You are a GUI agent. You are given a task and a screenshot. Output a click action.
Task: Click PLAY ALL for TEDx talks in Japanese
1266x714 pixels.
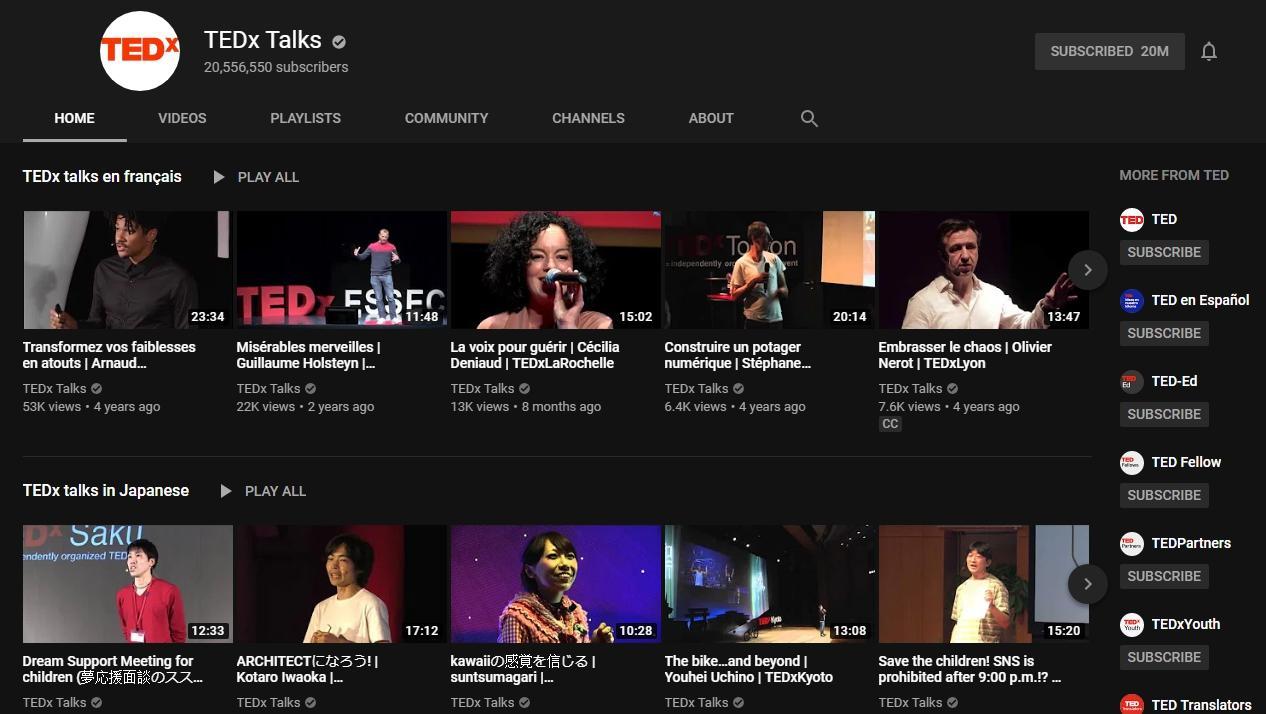pos(275,491)
